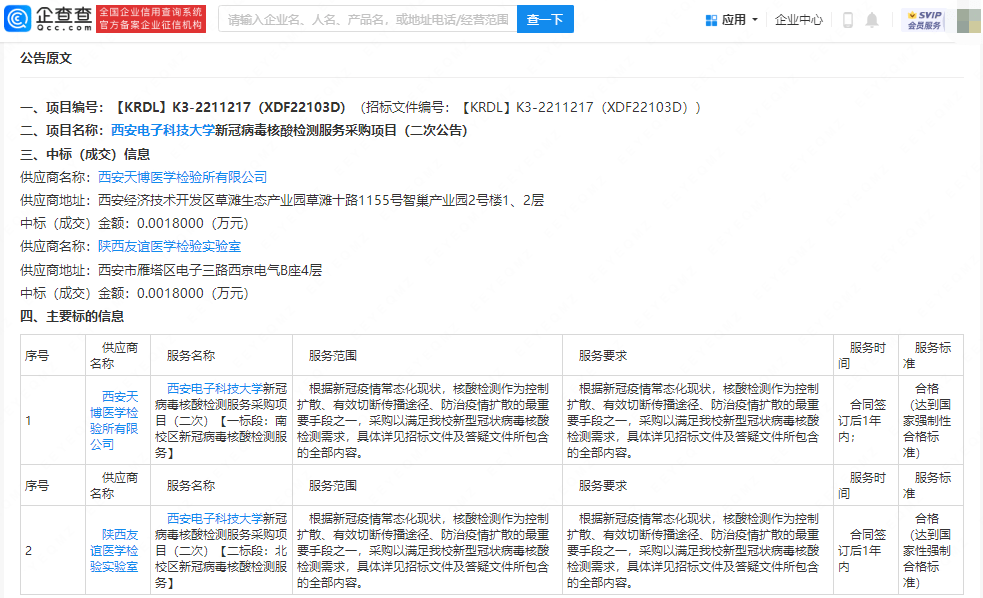983x598 pixels.
Task: Open SVIP 会员服务 badge
Action: [925, 20]
